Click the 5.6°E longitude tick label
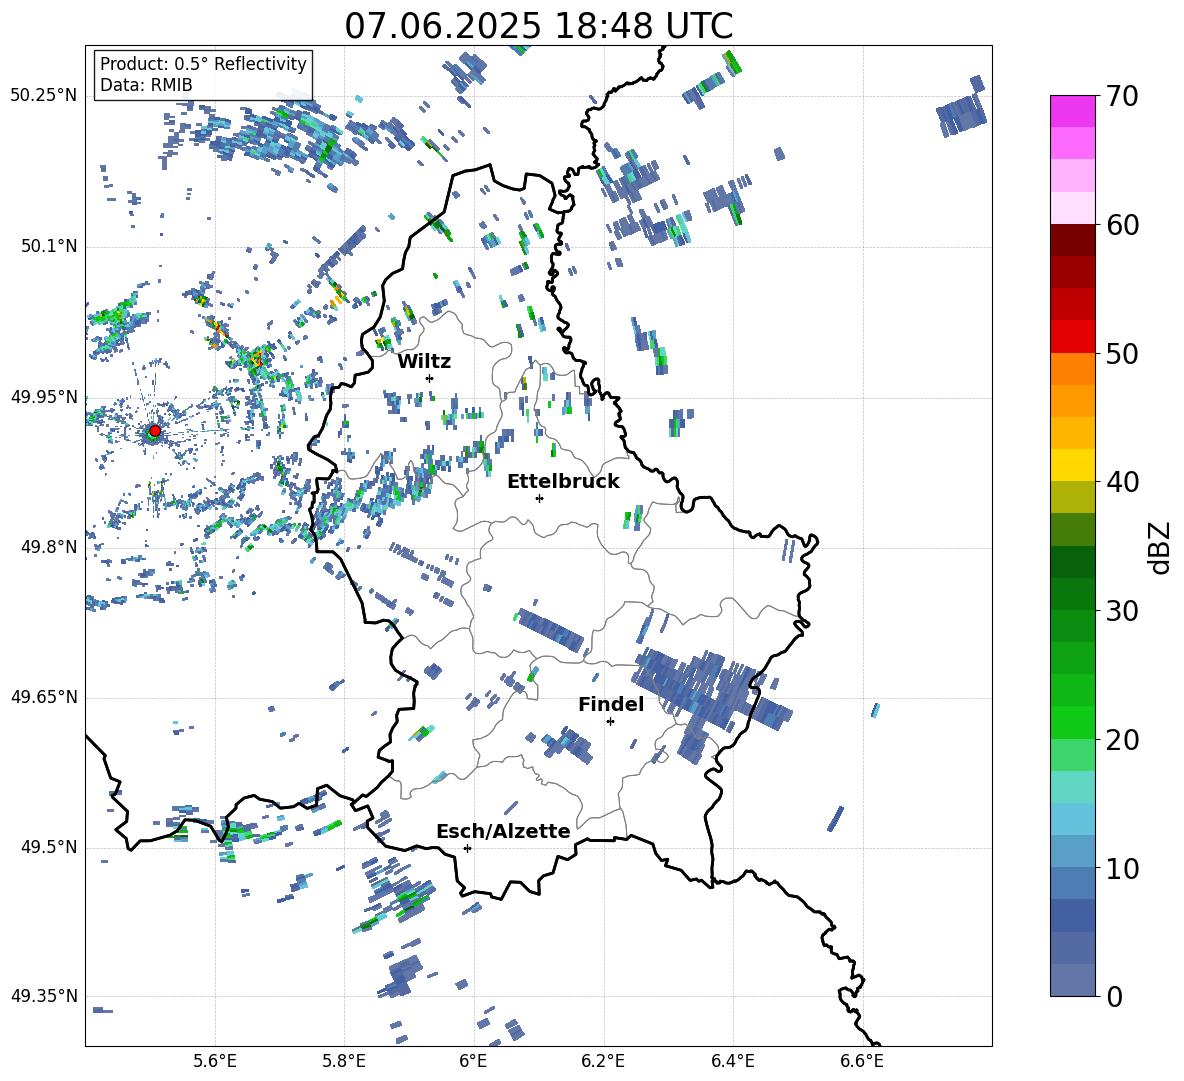Screen dimensions: 1184x1081 pyautogui.click(x=215, y=1061)
